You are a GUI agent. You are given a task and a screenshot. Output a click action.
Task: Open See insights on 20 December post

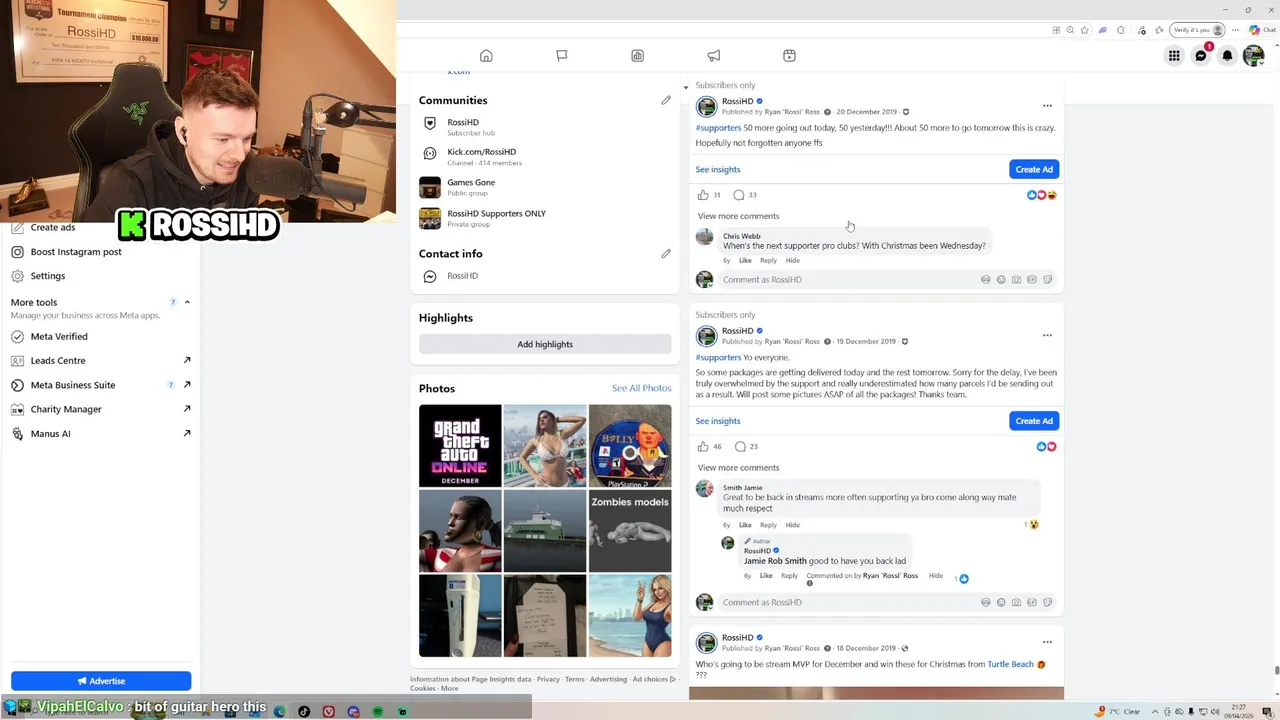coord(718,170)
